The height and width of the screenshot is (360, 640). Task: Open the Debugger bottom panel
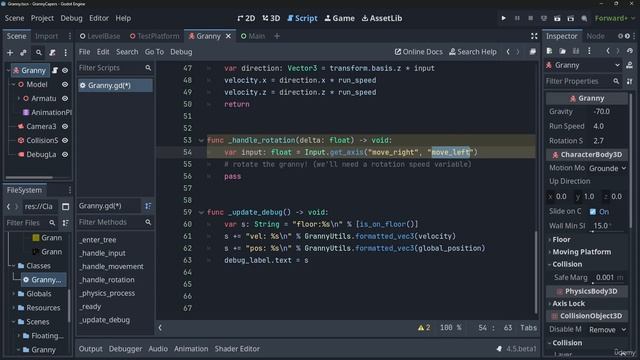[125, 349]
